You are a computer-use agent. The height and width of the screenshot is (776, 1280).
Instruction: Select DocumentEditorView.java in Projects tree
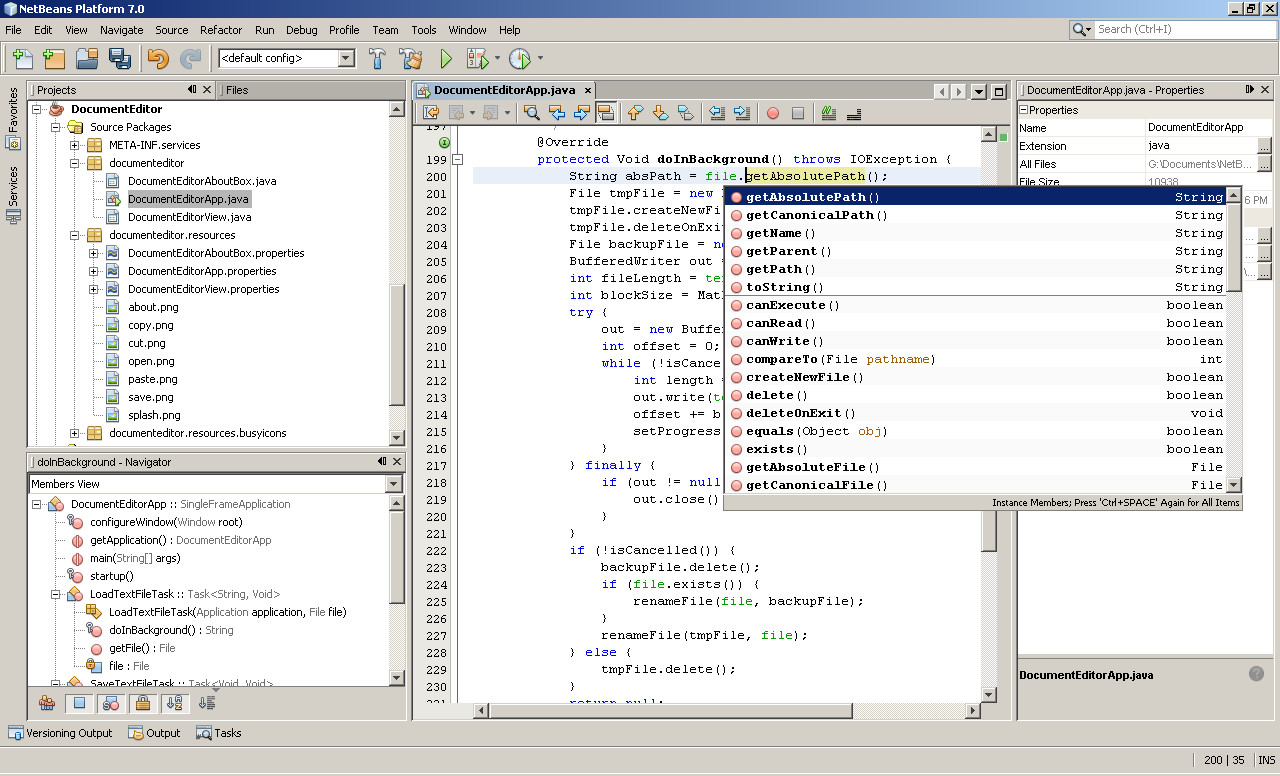[189, 217]
